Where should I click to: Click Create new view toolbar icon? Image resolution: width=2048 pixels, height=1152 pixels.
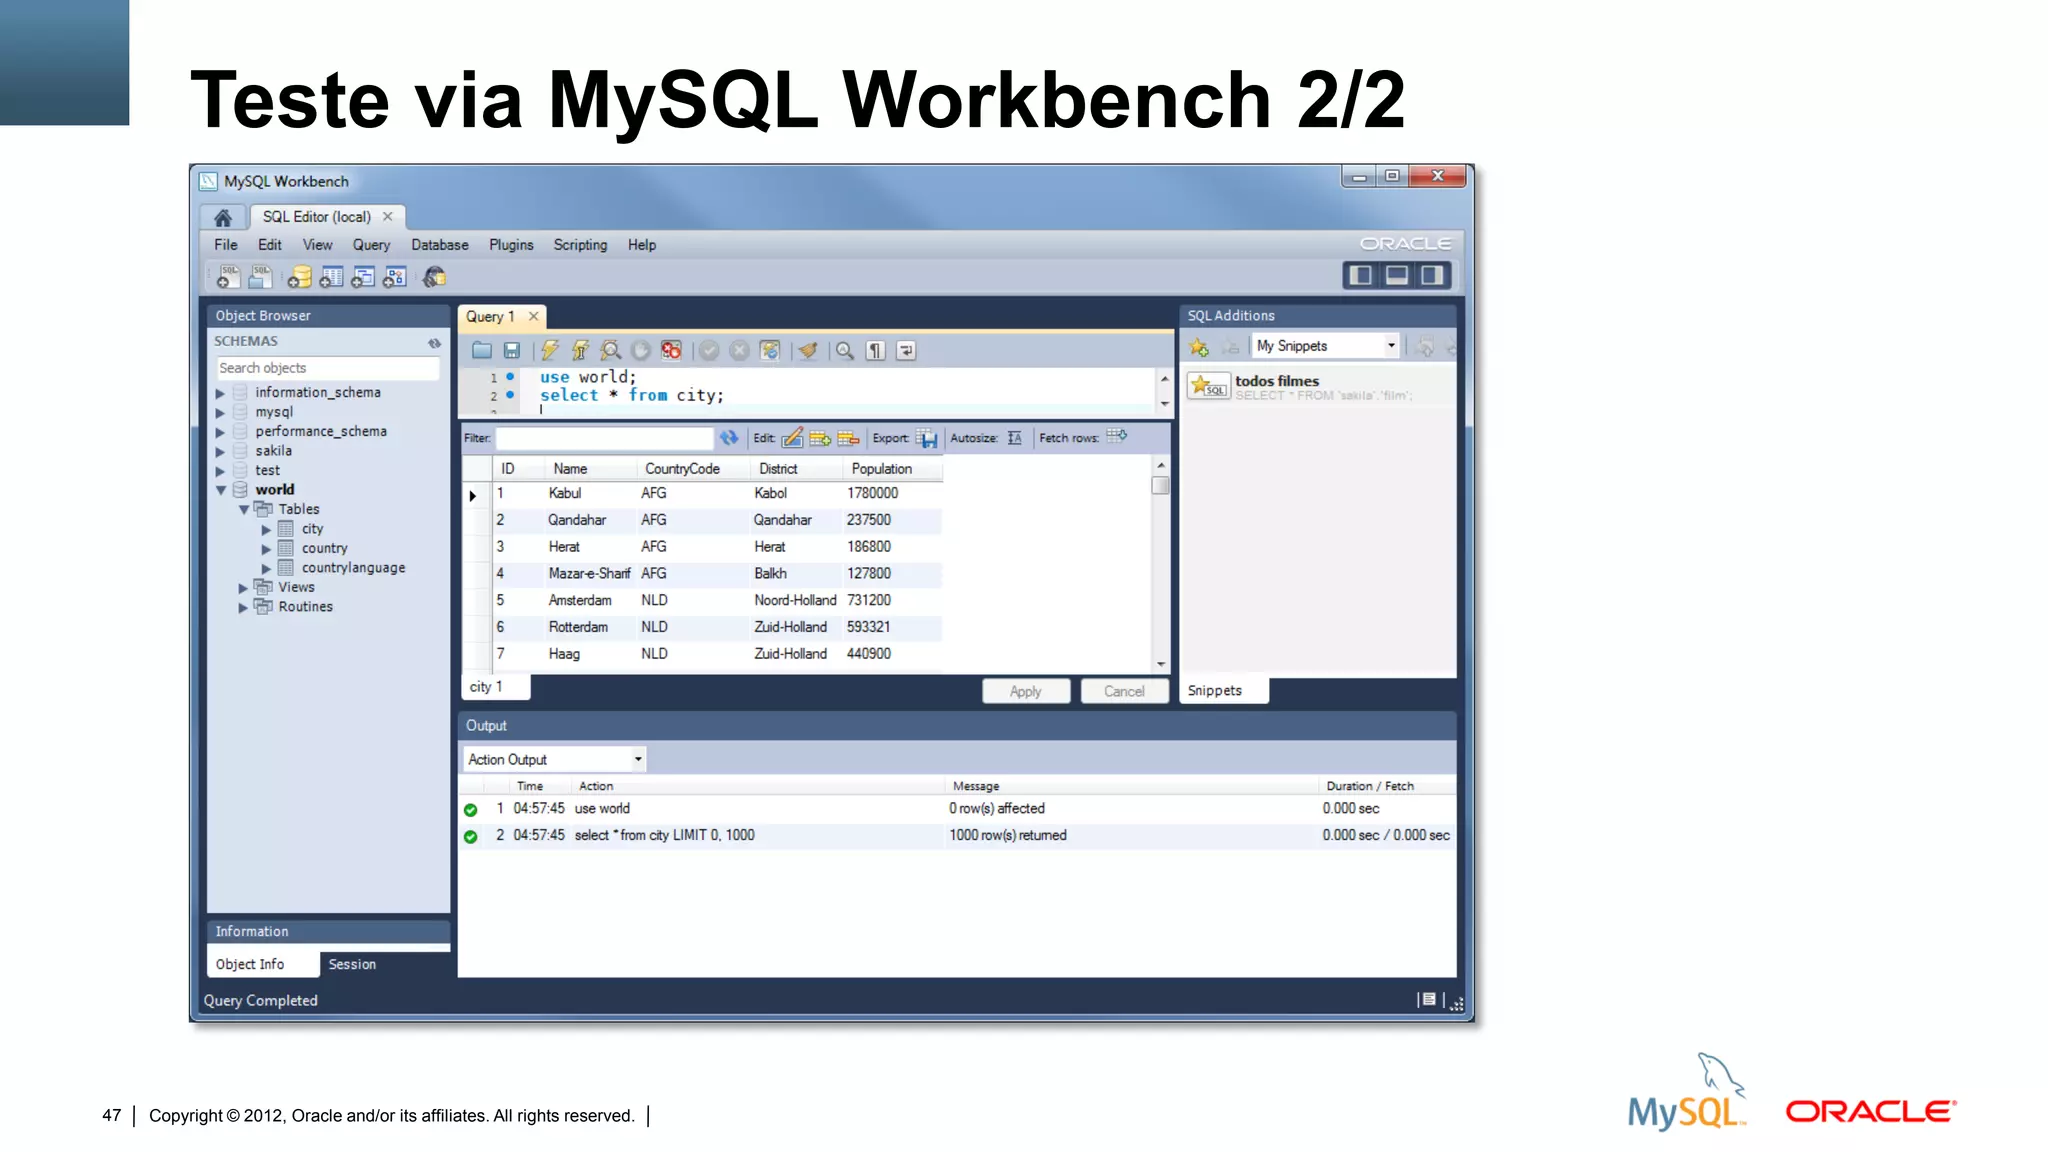pos(363,277)
